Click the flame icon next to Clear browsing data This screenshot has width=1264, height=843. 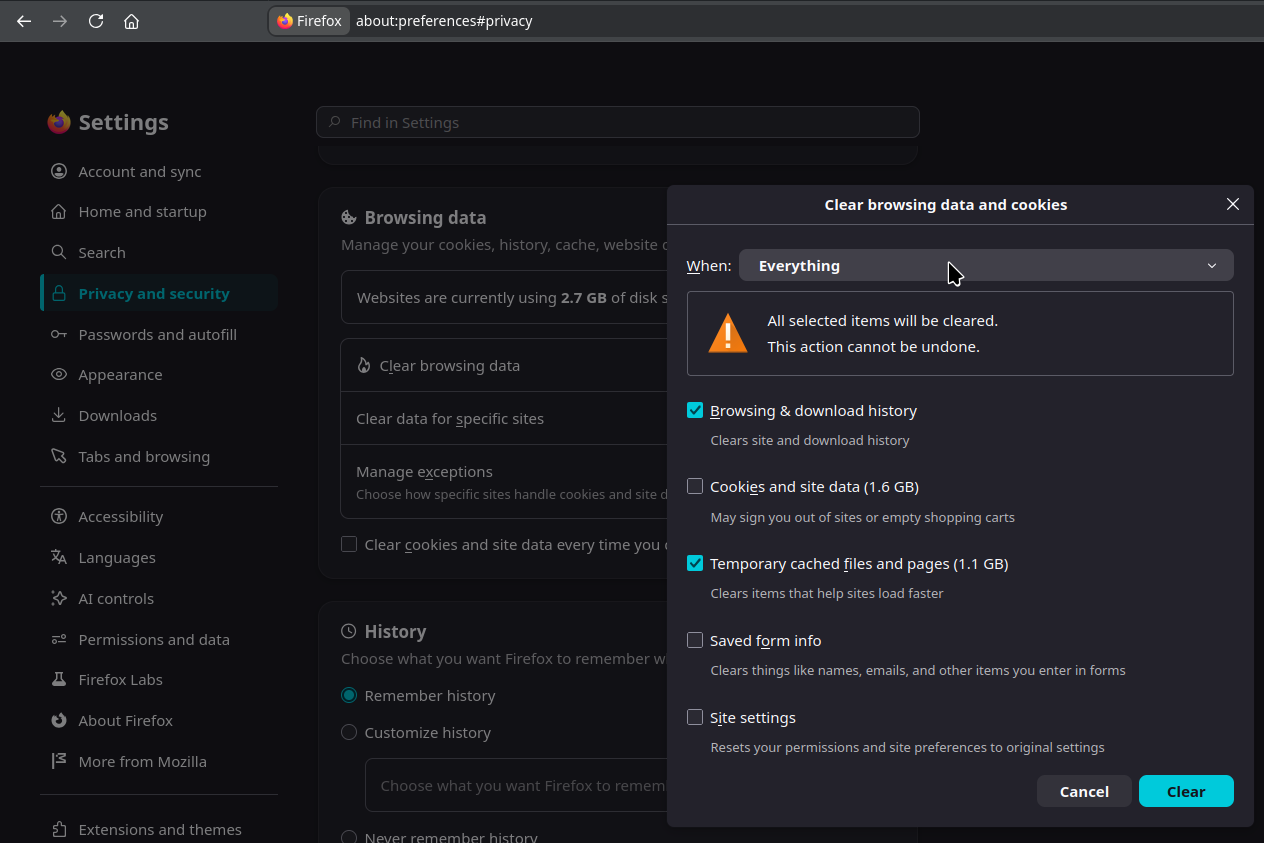364,366
